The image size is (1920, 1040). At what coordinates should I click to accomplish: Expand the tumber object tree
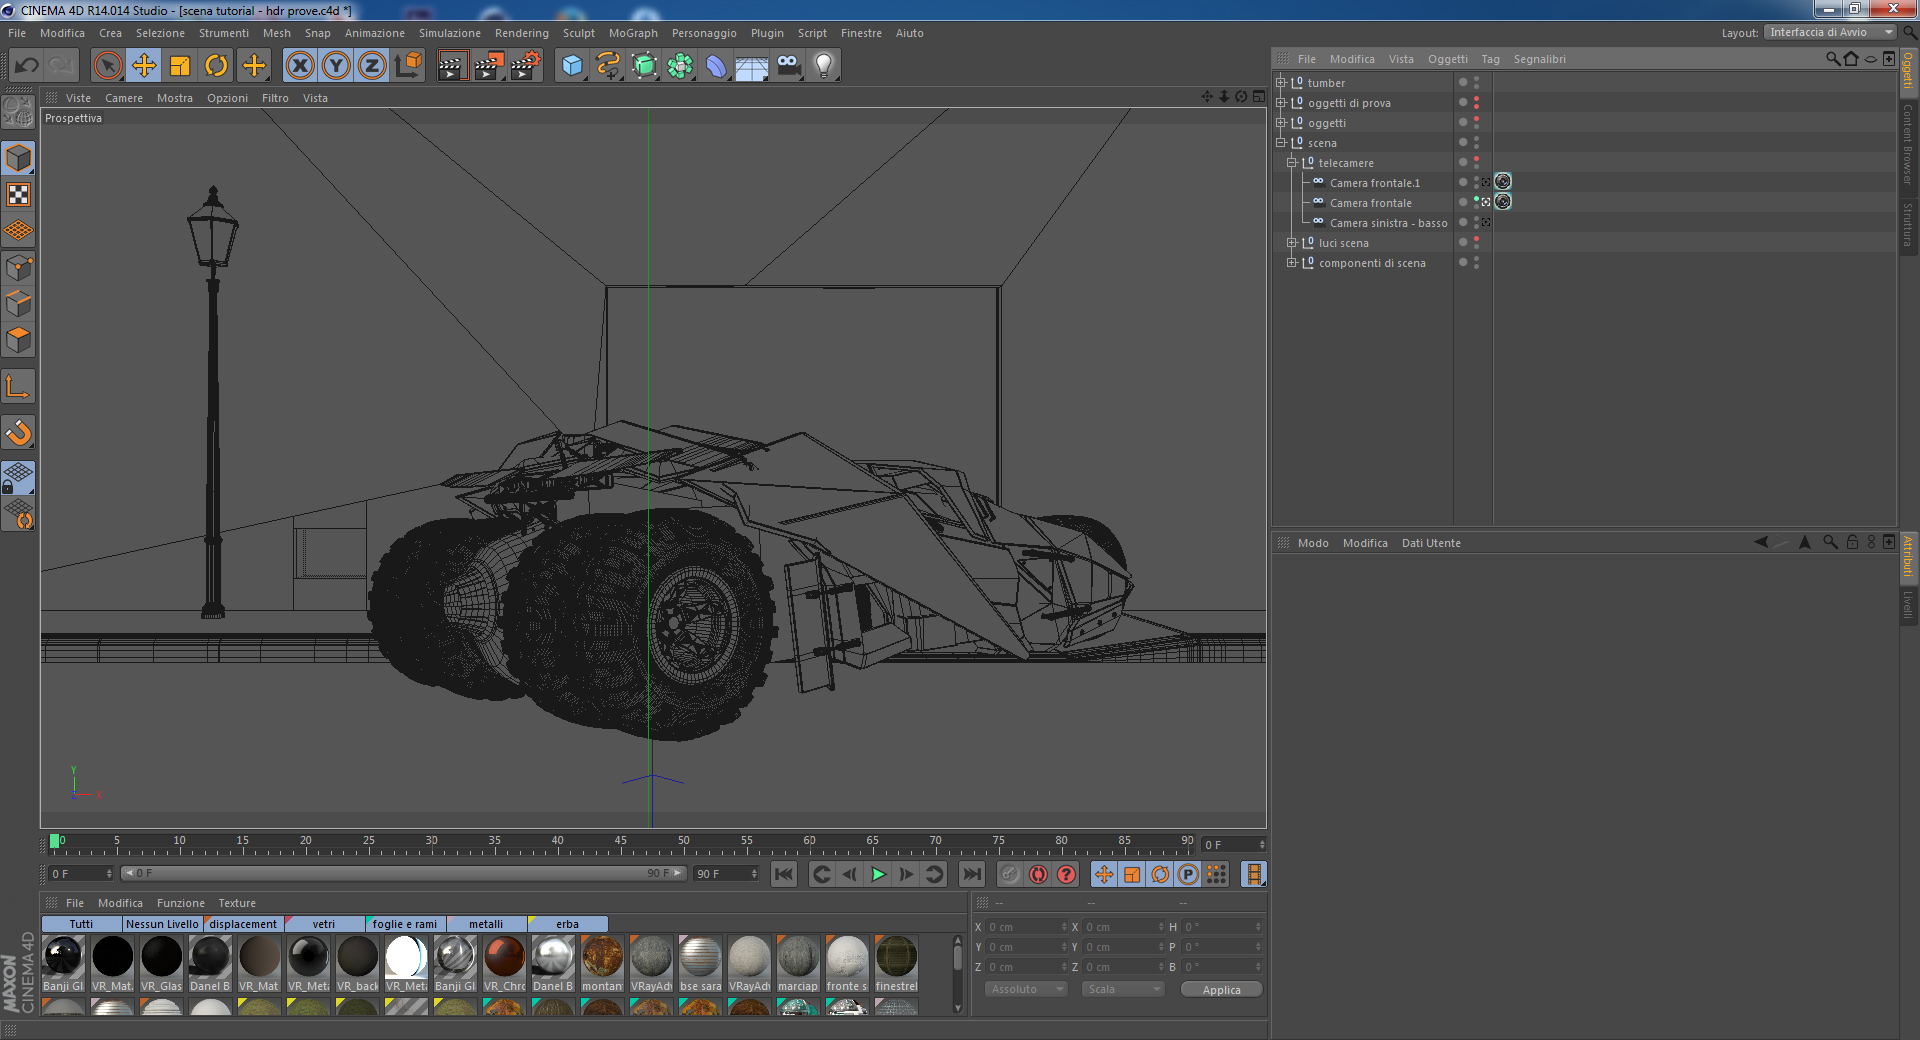tap(1280, 83)
